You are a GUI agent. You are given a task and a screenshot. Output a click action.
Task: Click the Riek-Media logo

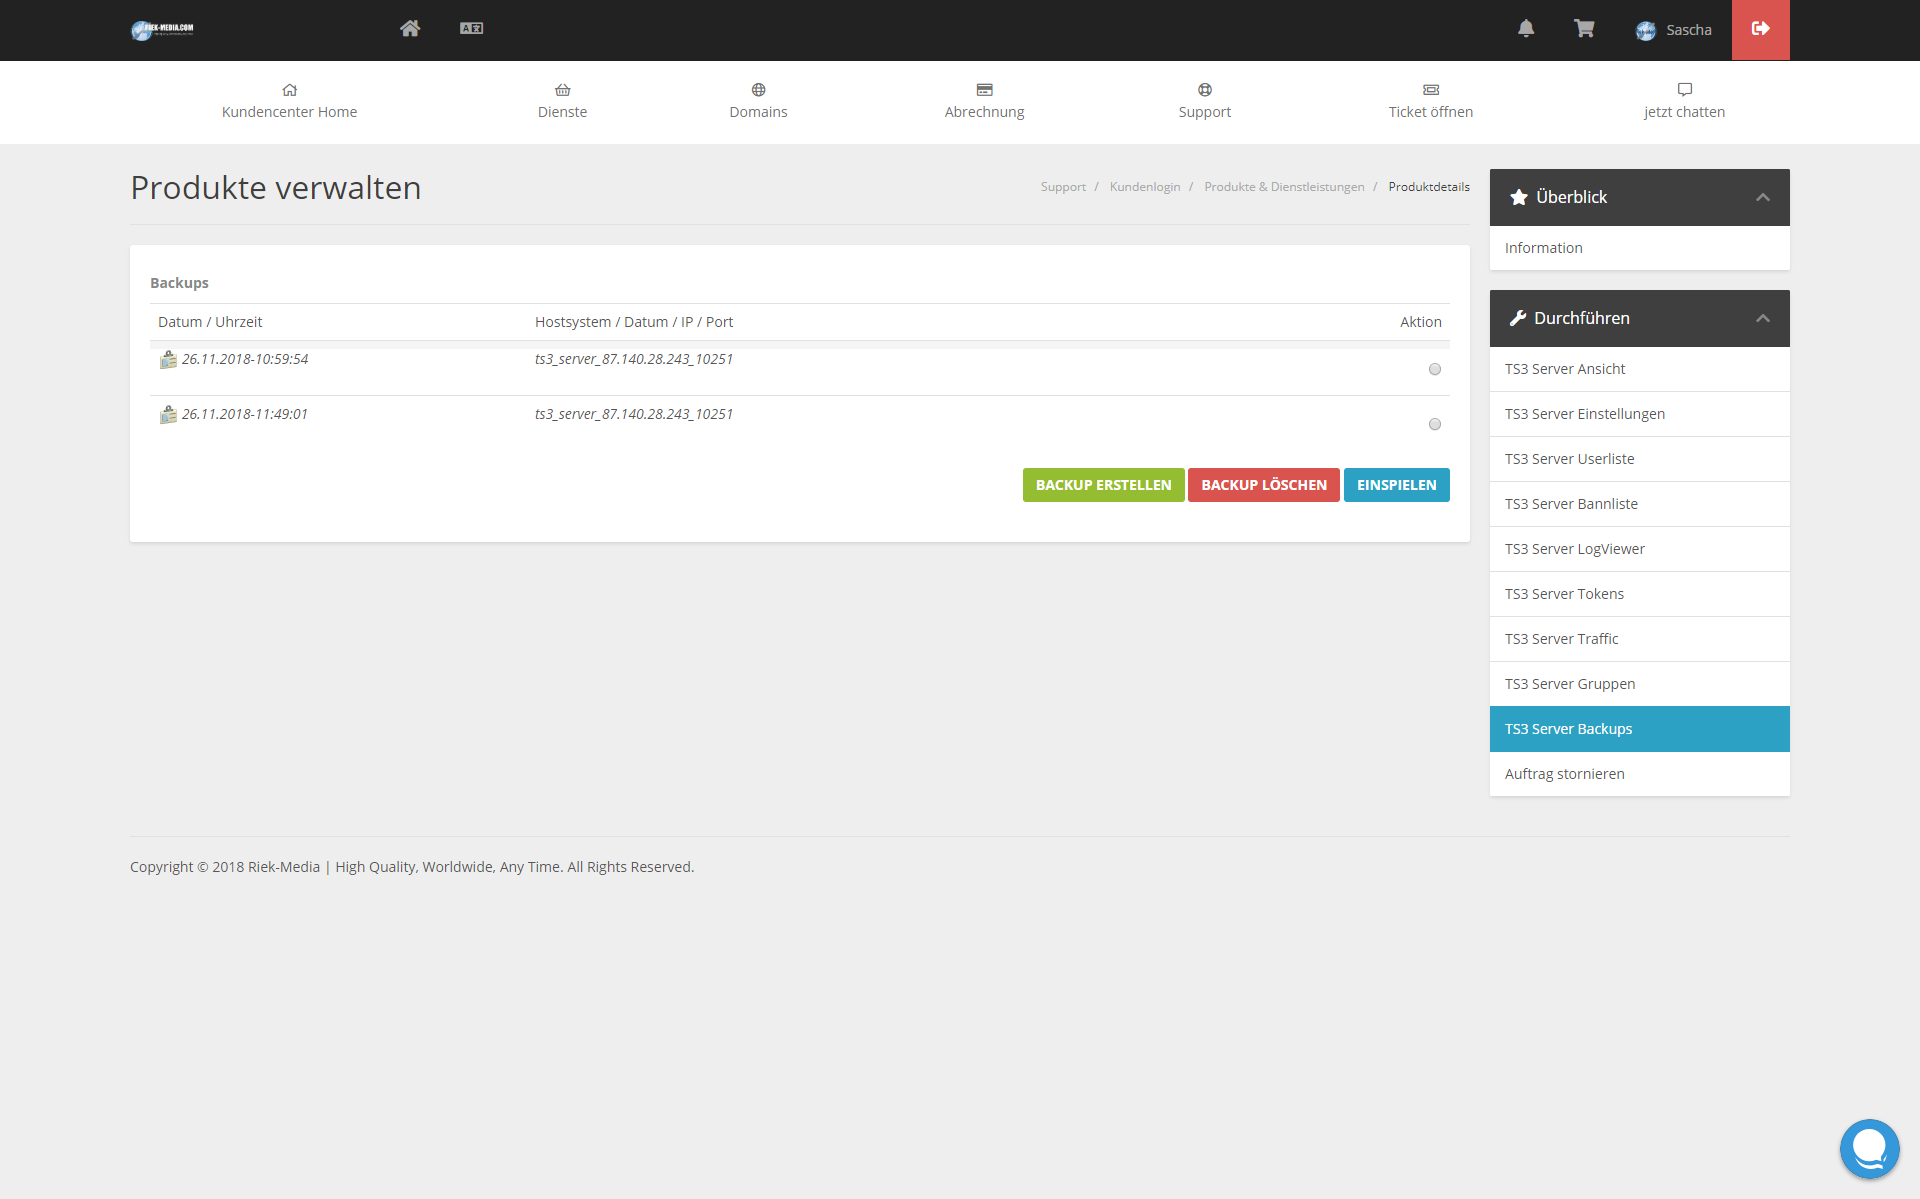coord(163,30)
